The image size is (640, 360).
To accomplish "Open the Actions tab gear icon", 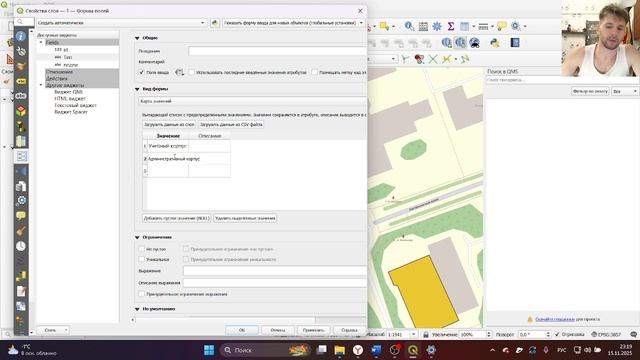I will [21, 200].
